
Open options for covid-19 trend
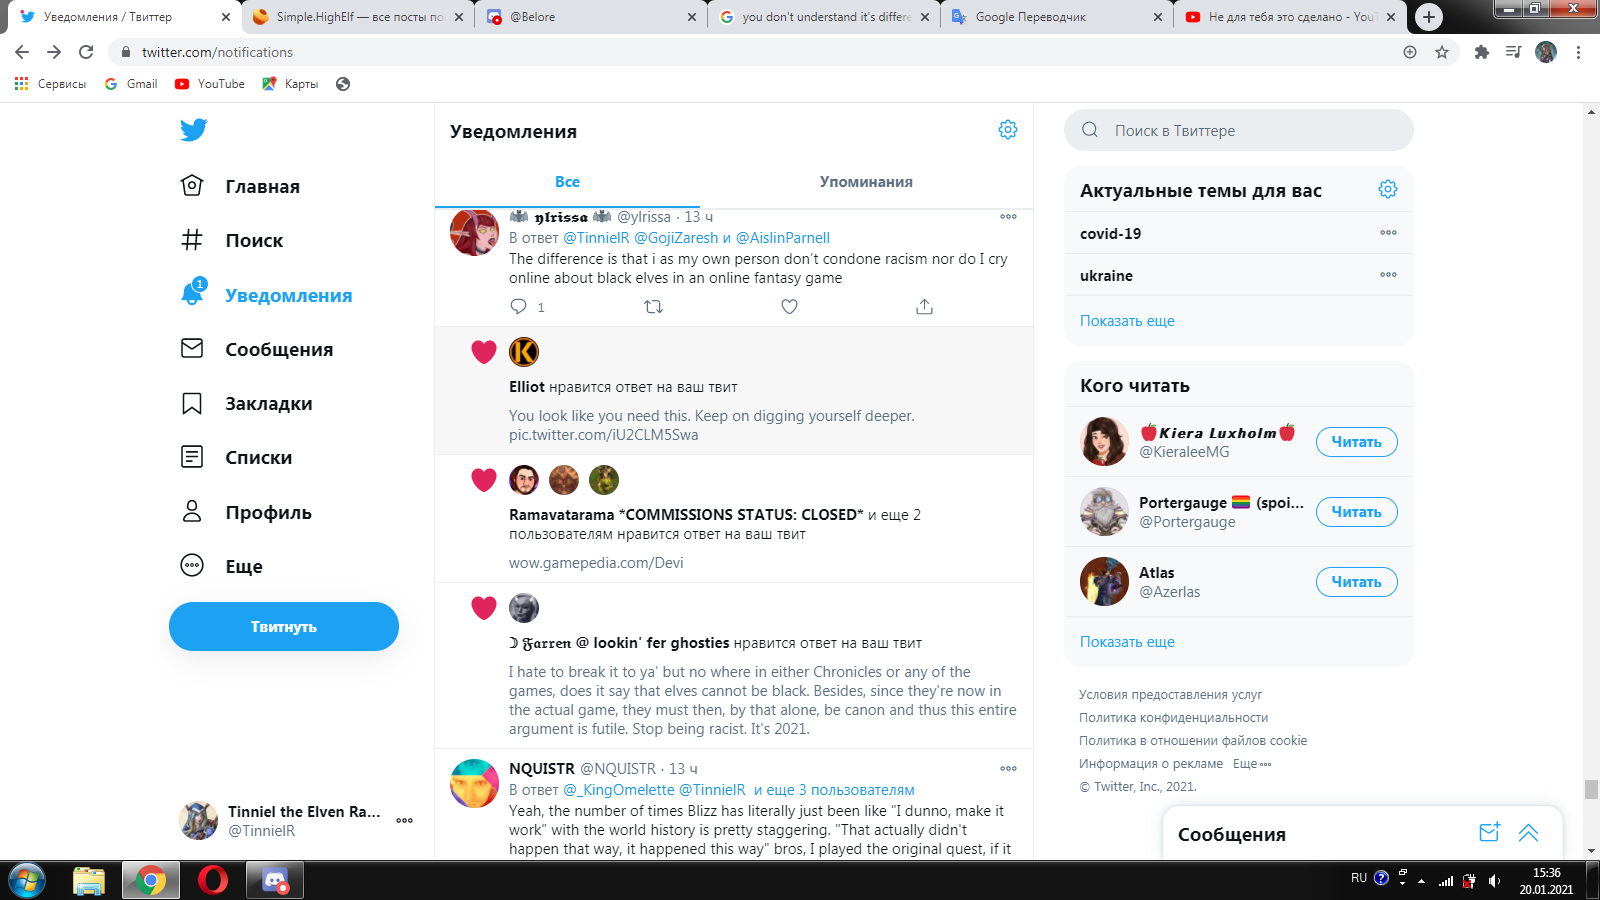click(x=1388, y=232)
